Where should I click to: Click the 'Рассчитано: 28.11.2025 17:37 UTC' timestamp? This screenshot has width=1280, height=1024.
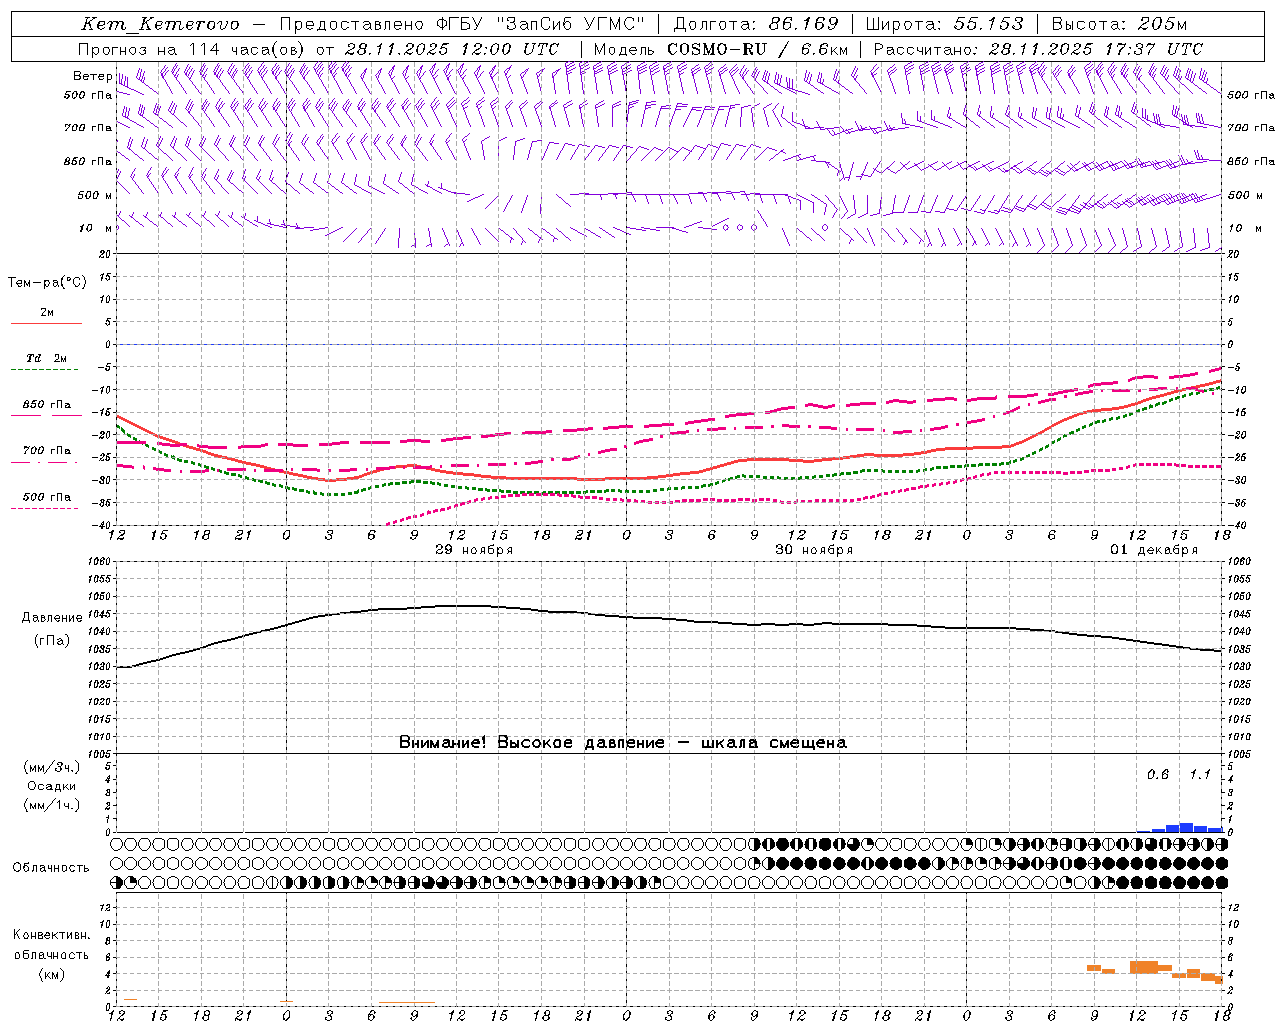(1038, 49)
